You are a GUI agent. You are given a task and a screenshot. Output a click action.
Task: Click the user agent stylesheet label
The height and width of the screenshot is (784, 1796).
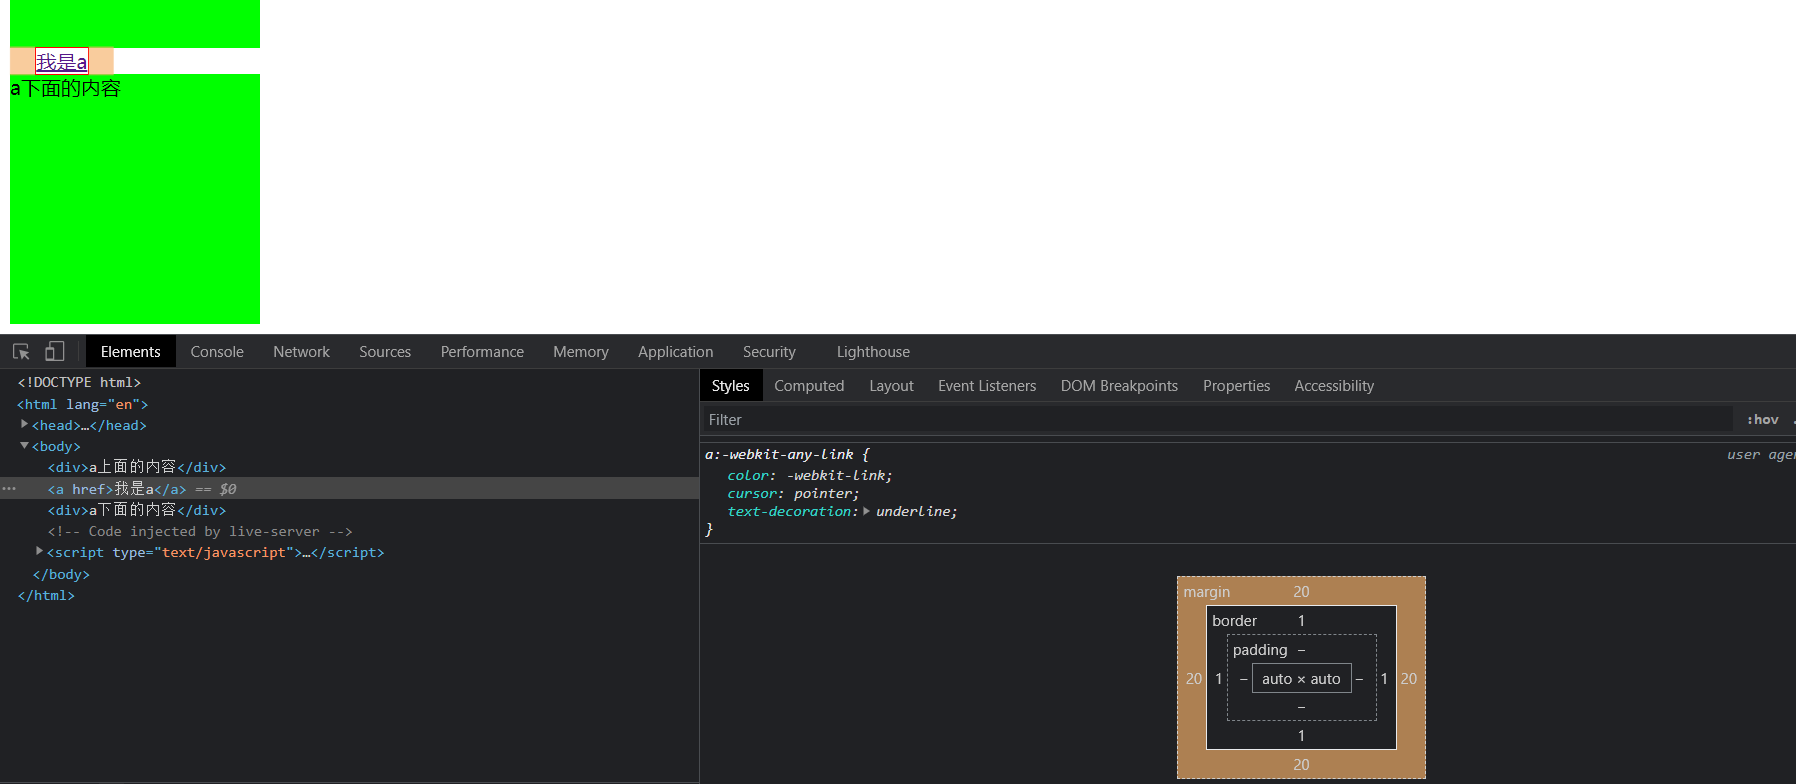point(1761,454)
